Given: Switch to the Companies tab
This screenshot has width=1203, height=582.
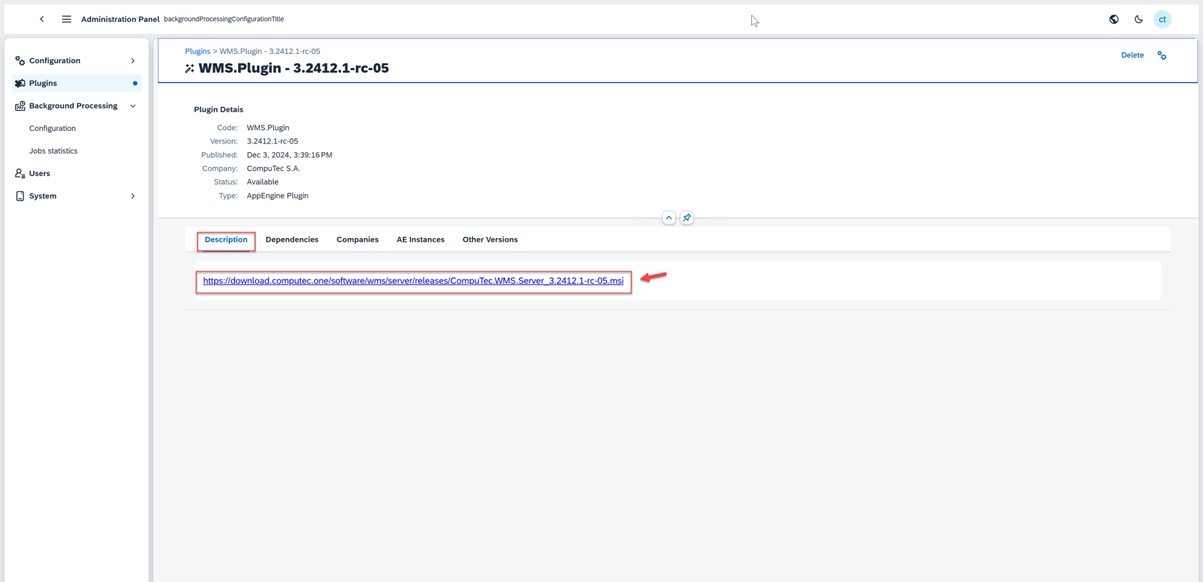Looking at the screenshot, I should click(357, 240).
